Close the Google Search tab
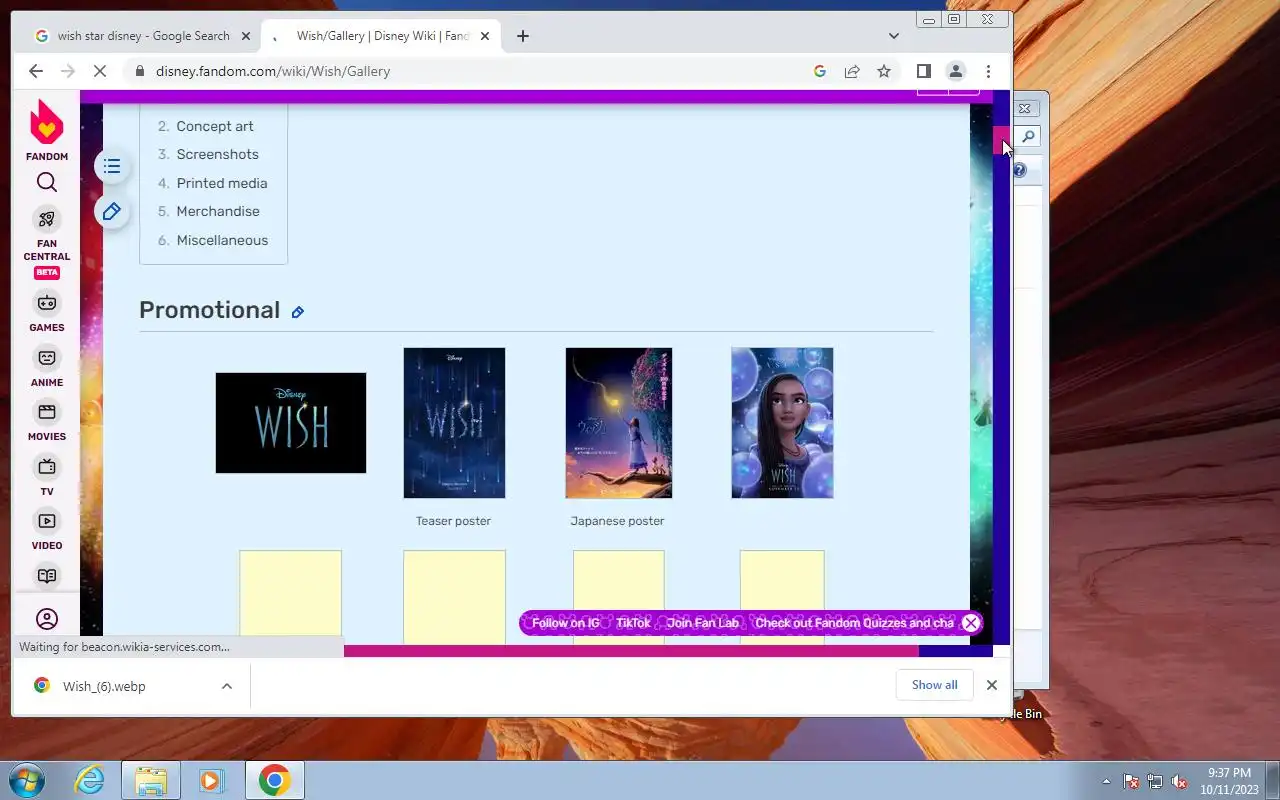This screenshot has height=800, width=1280. click(x=246, y=36)
